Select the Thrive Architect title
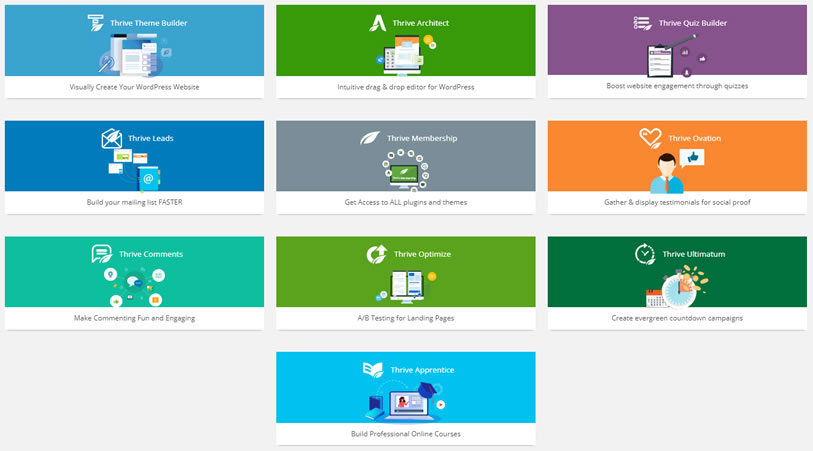 point(420,23)
